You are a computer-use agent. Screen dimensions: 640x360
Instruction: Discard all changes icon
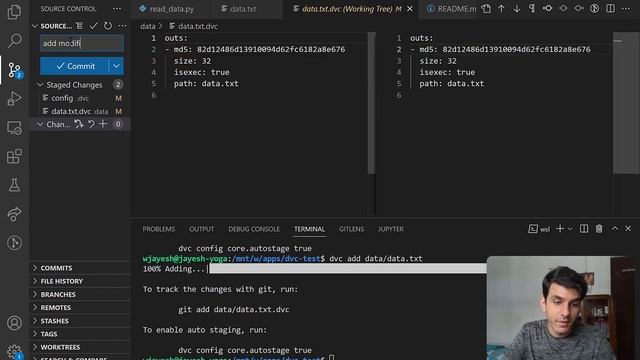[91, 124]
